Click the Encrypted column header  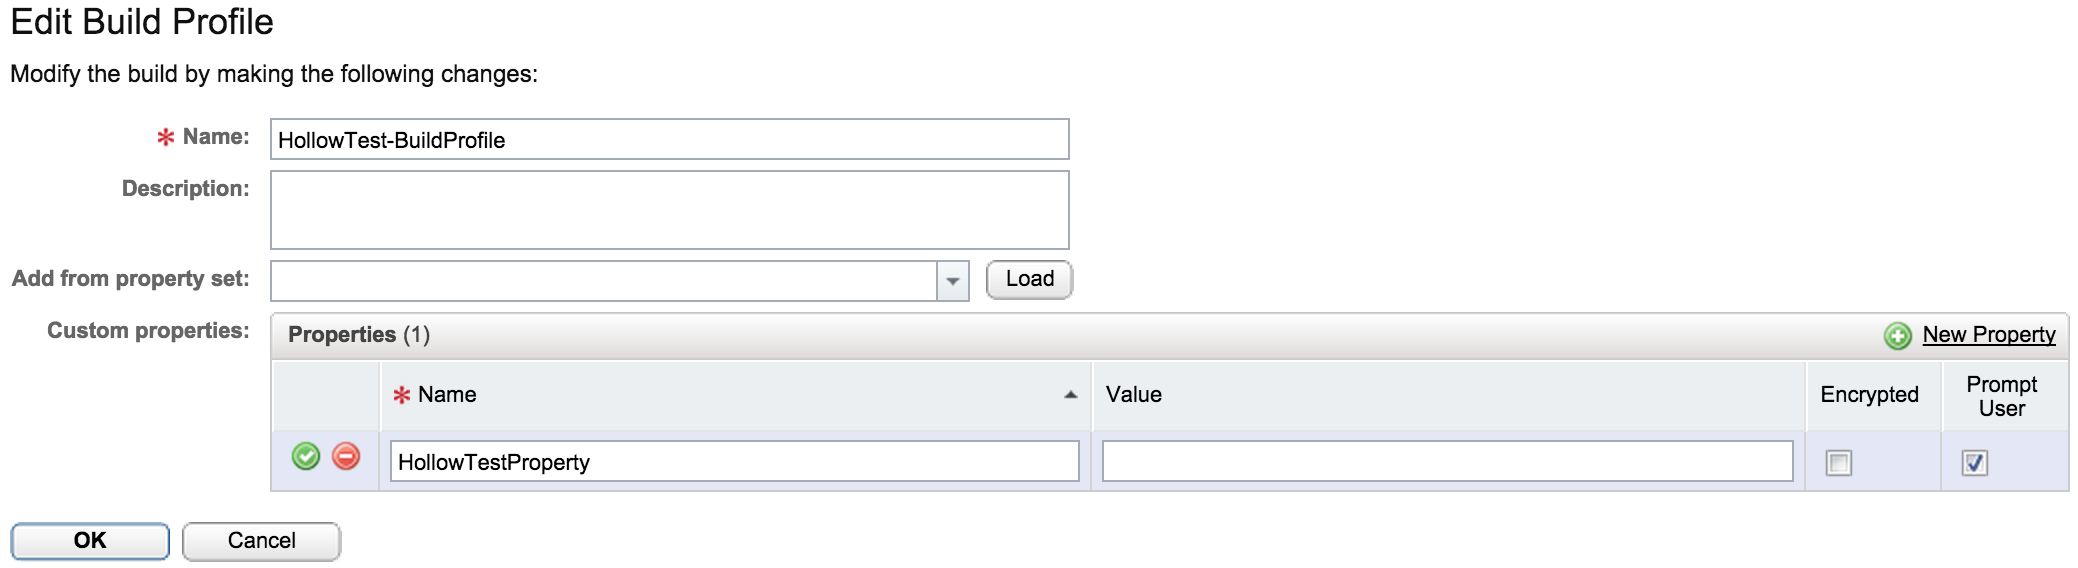tap(1869, 395)
